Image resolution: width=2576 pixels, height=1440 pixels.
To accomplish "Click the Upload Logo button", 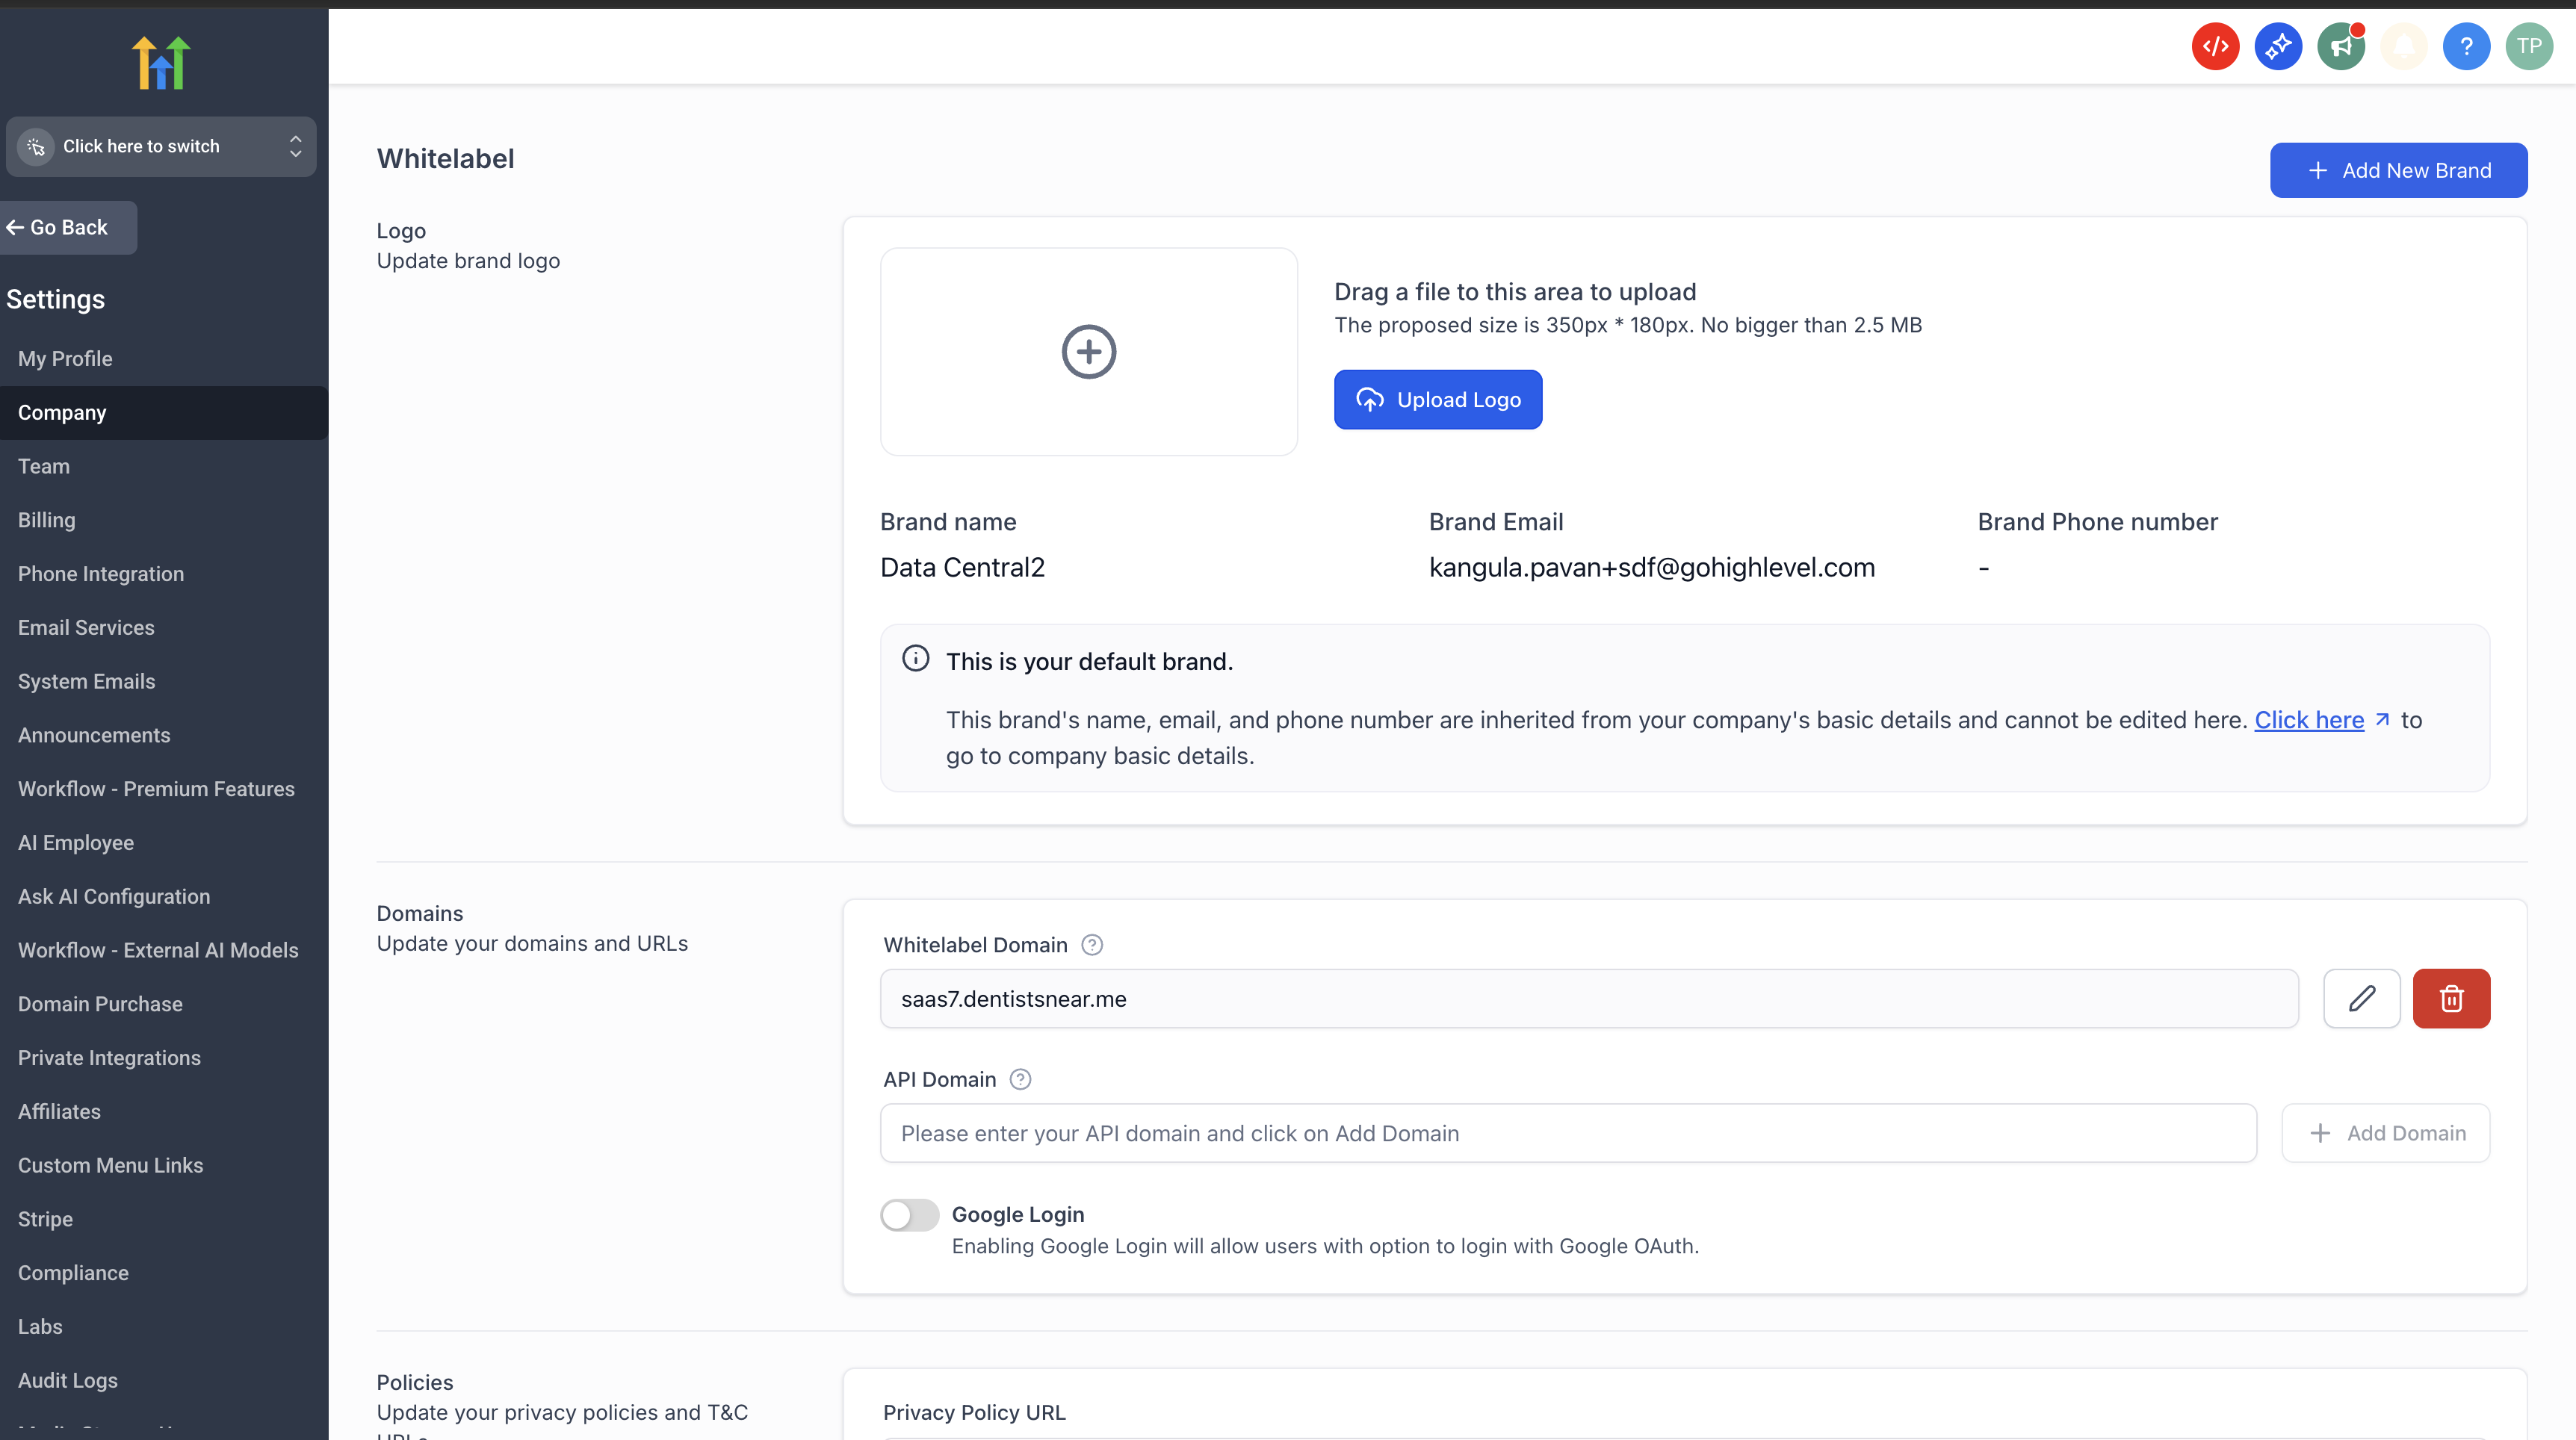I will 1437,399.
